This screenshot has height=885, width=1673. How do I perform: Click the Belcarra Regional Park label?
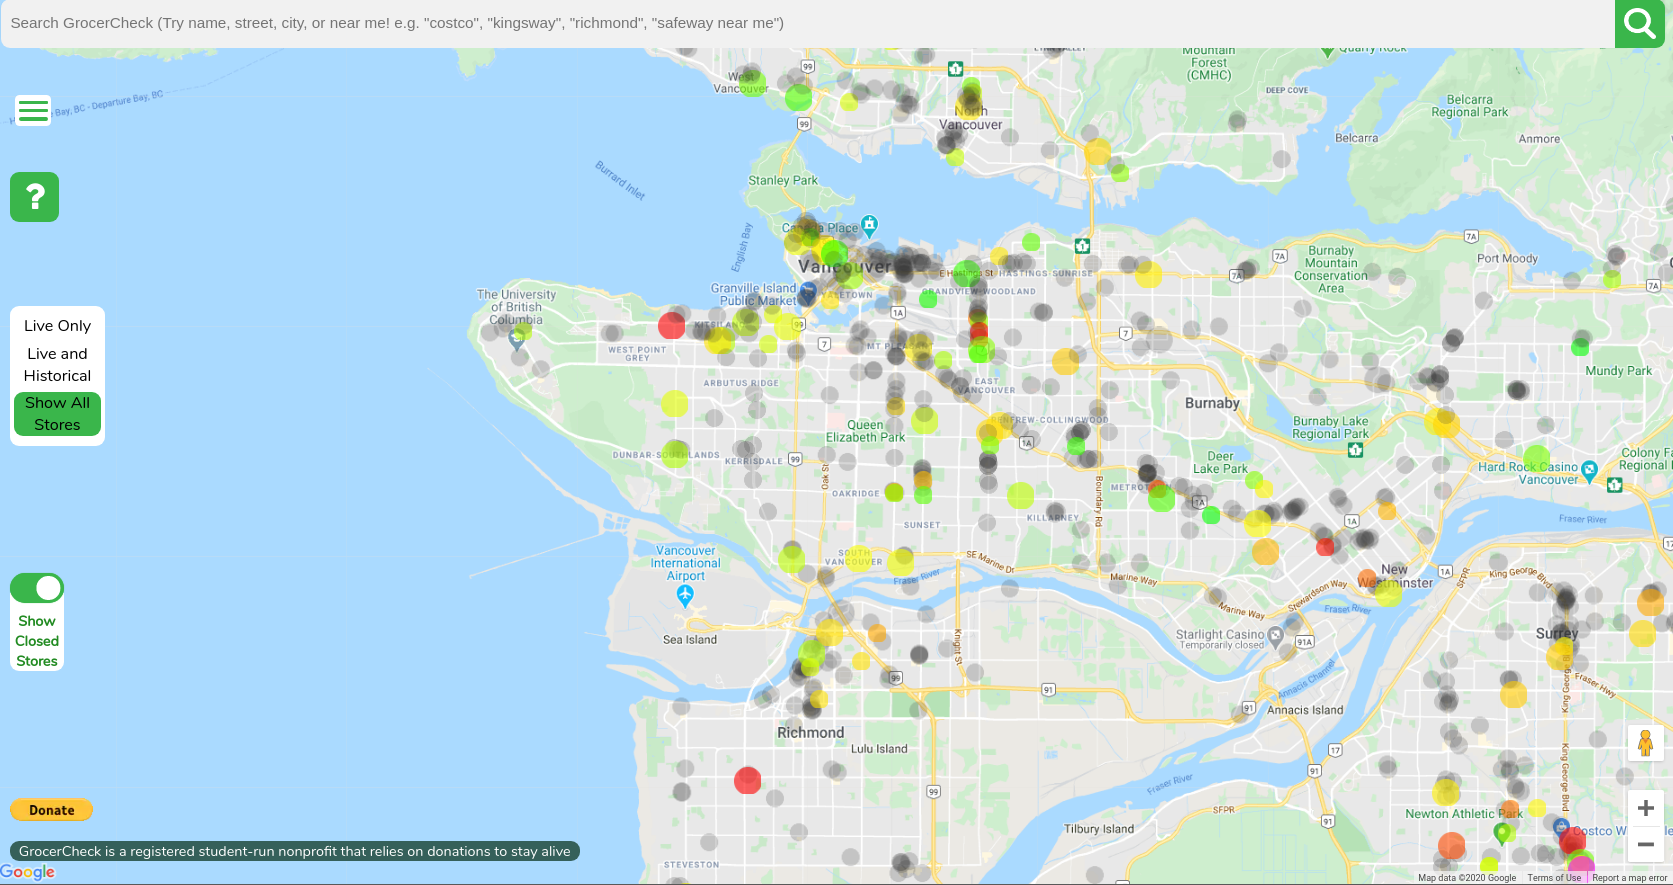tap(1469, 106)
